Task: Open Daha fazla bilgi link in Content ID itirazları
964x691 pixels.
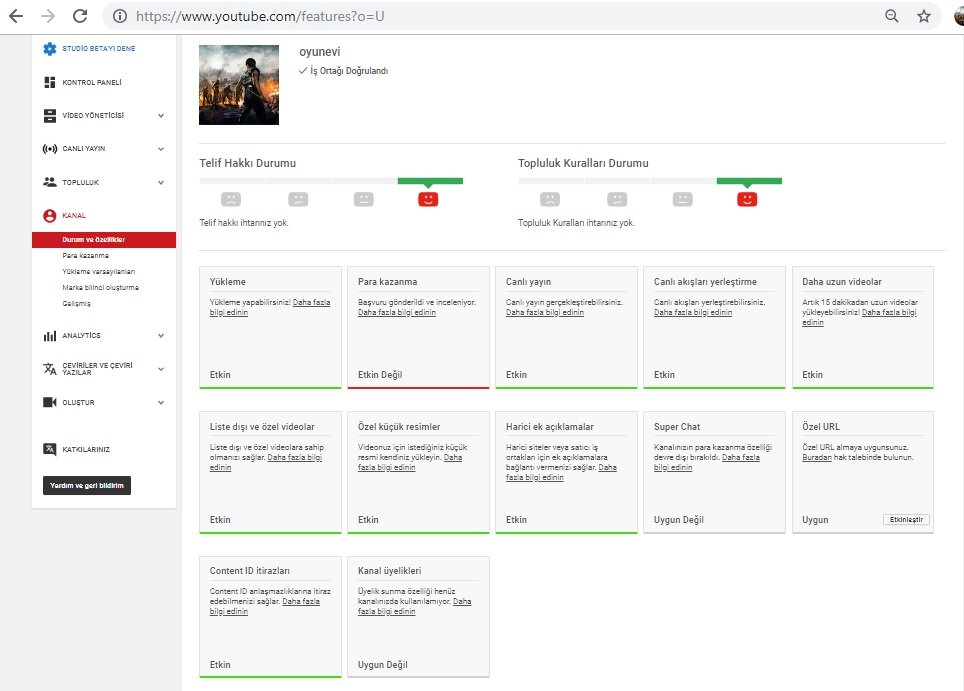Action: [x=301, y=602]
